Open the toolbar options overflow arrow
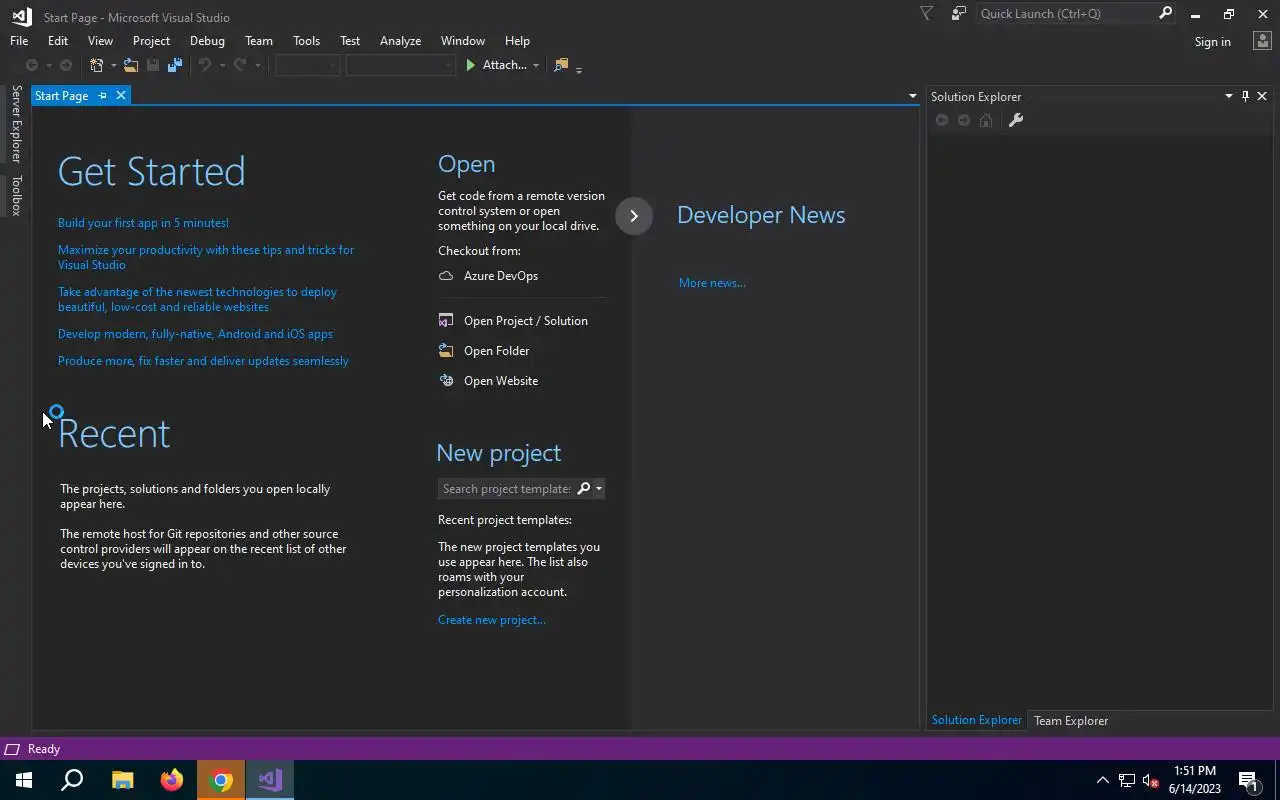This screenshot has height=800, width=1280. coord(579,69)
